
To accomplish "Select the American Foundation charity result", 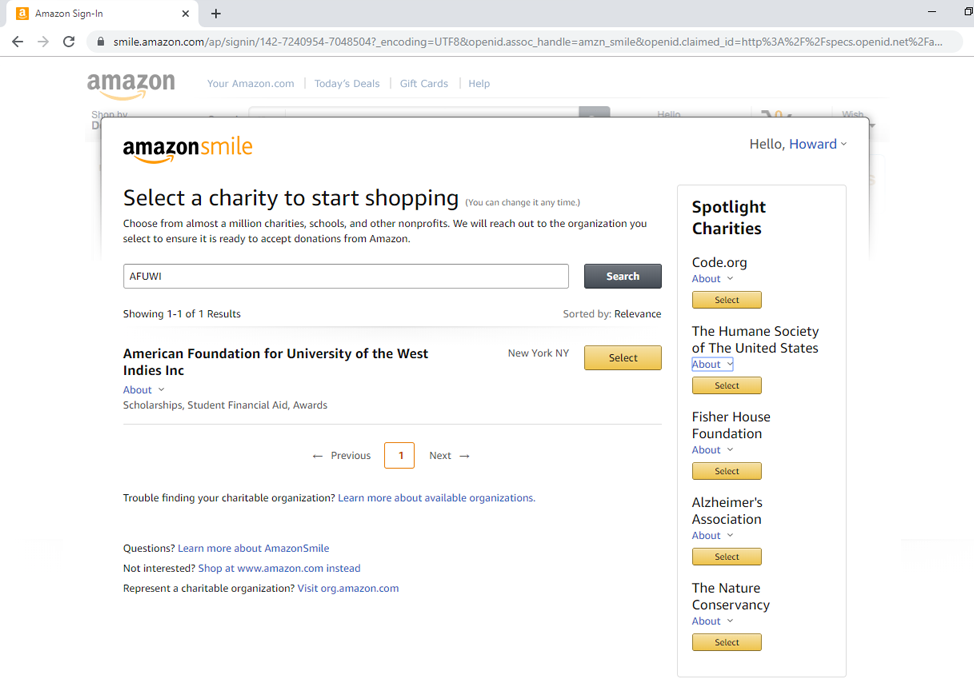I will (x=622, y=358).
